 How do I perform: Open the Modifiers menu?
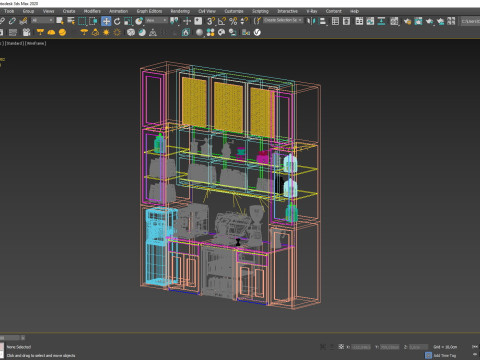(92, 11)
